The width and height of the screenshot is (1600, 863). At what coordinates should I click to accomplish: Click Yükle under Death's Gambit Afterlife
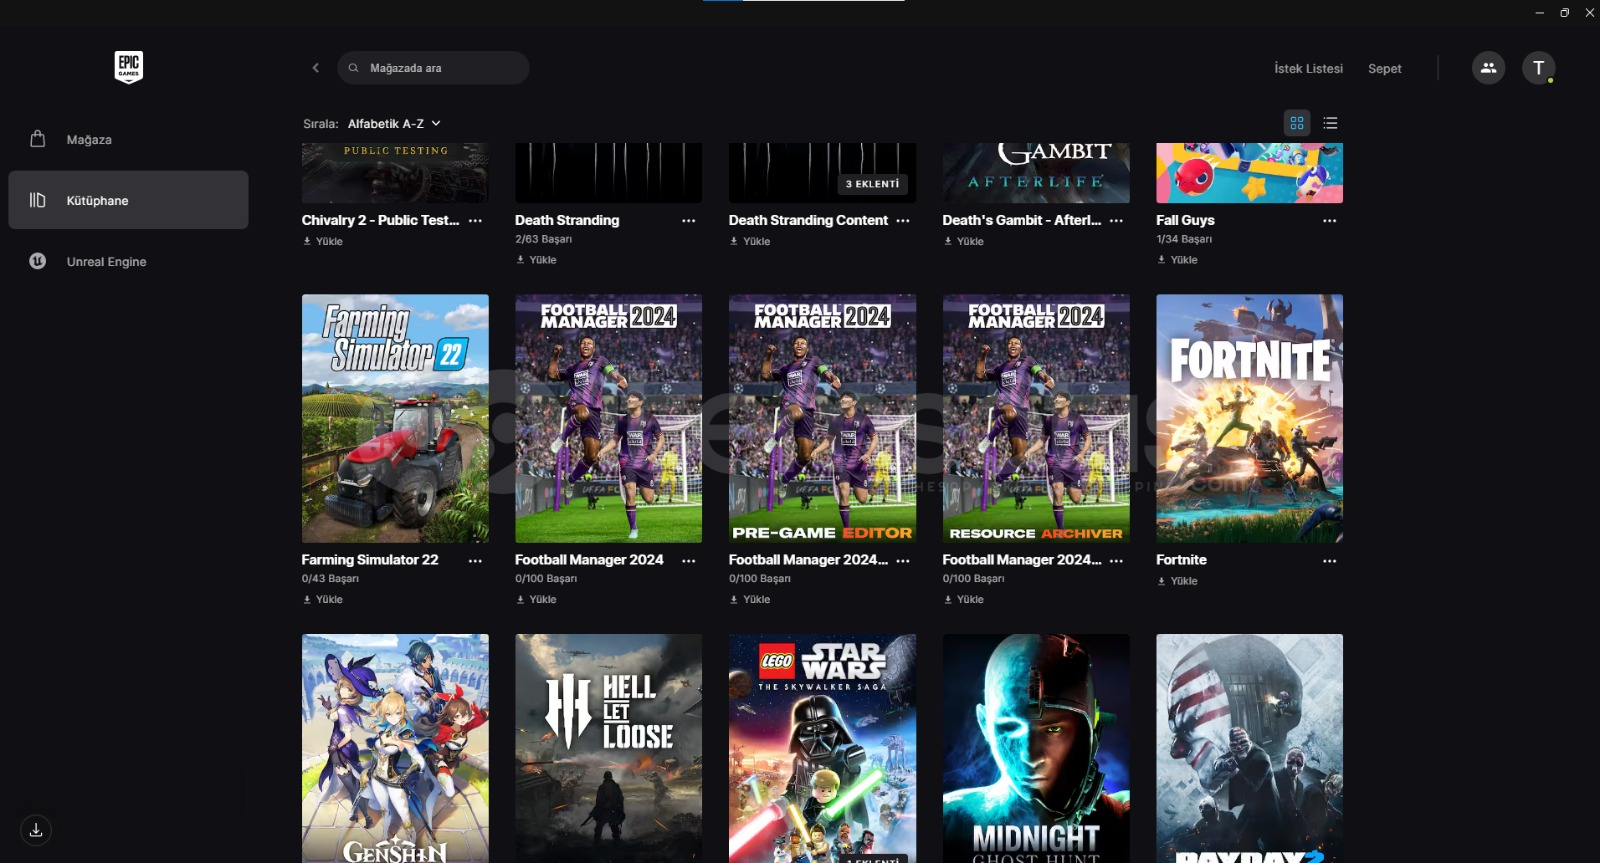(x=964, y=241)
